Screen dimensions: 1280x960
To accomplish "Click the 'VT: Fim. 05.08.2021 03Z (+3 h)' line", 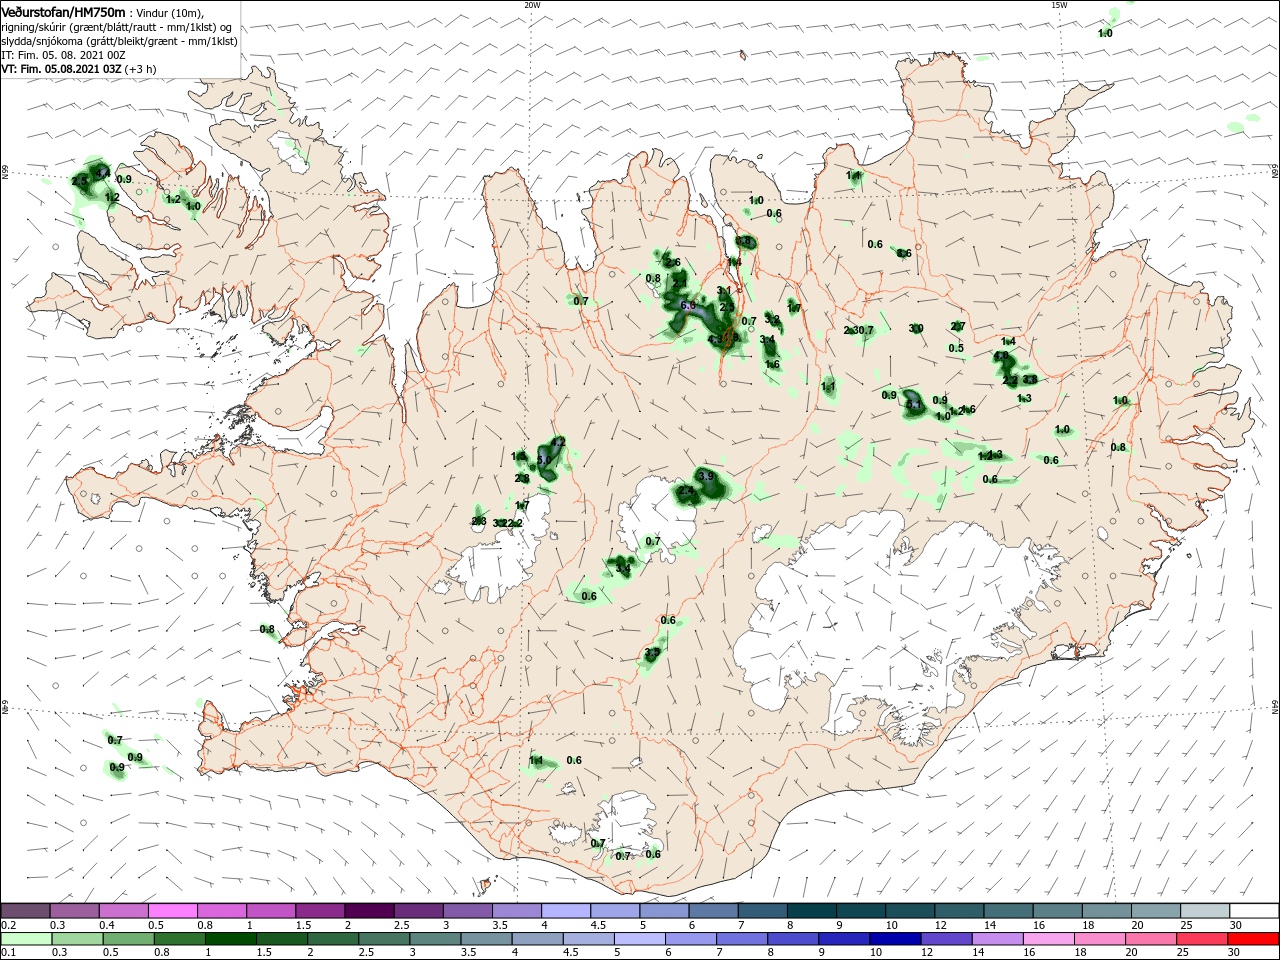I will (78, 69).
